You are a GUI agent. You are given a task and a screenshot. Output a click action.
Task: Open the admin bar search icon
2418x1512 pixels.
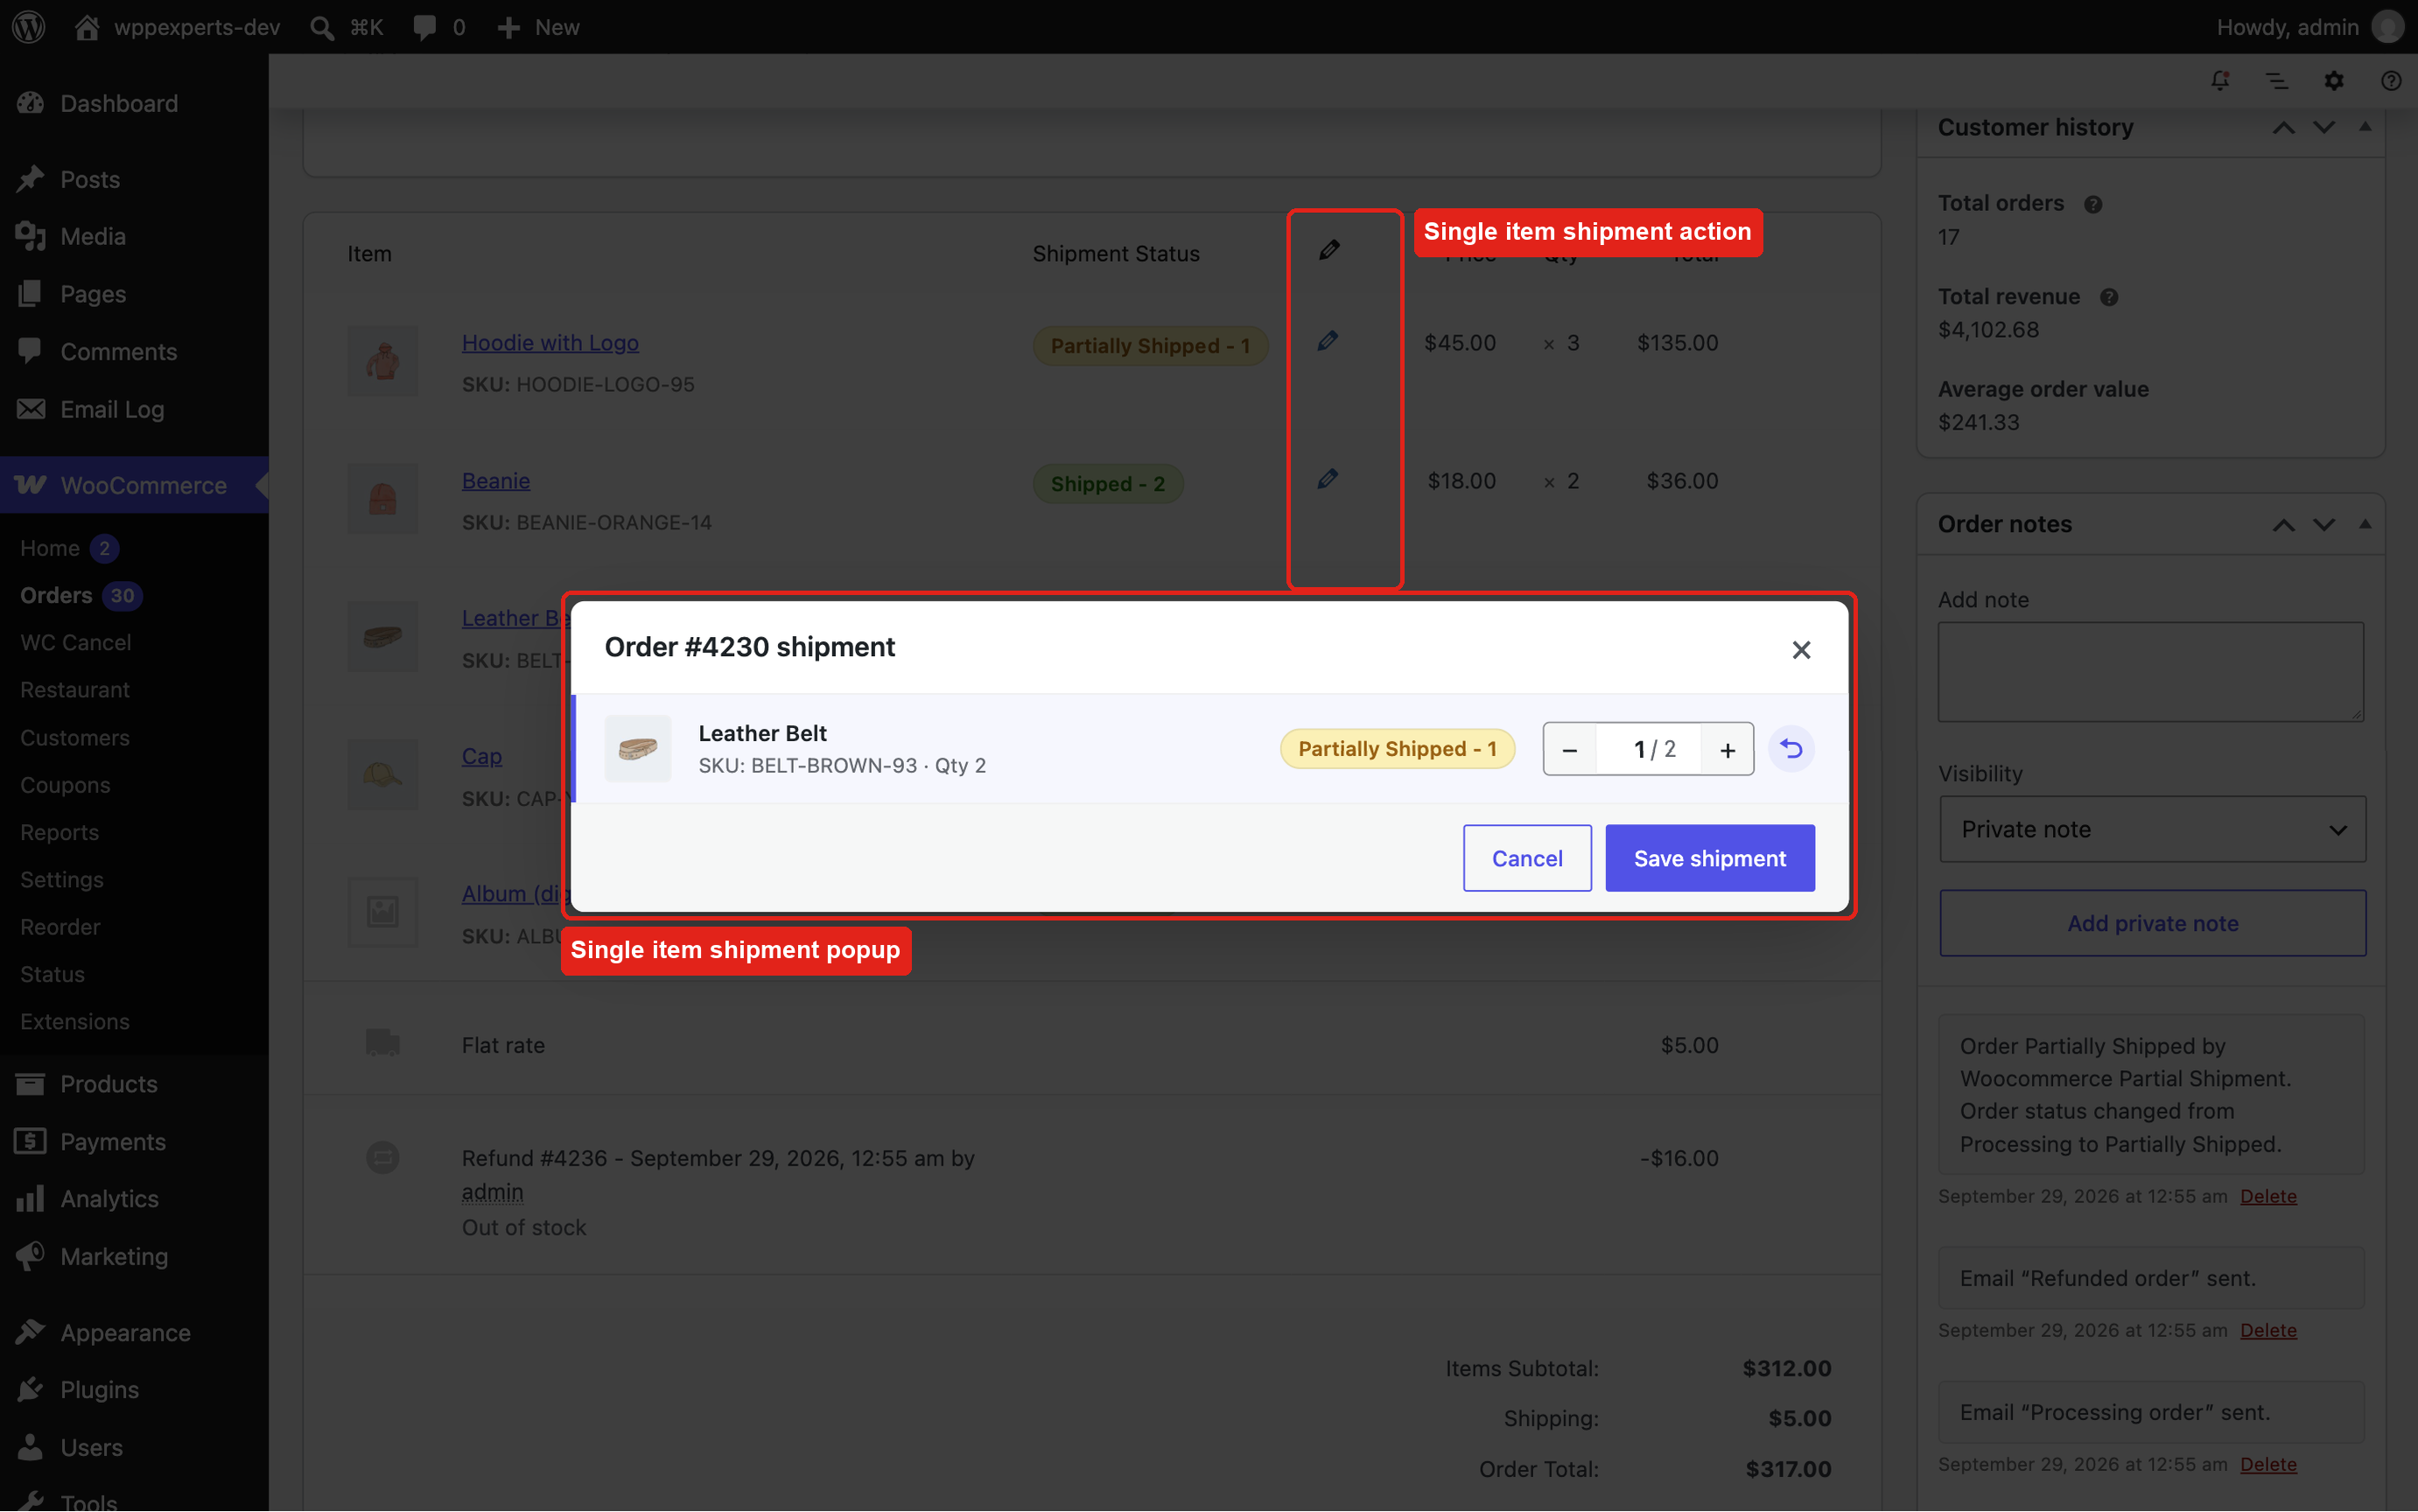(x=322, y=27)
